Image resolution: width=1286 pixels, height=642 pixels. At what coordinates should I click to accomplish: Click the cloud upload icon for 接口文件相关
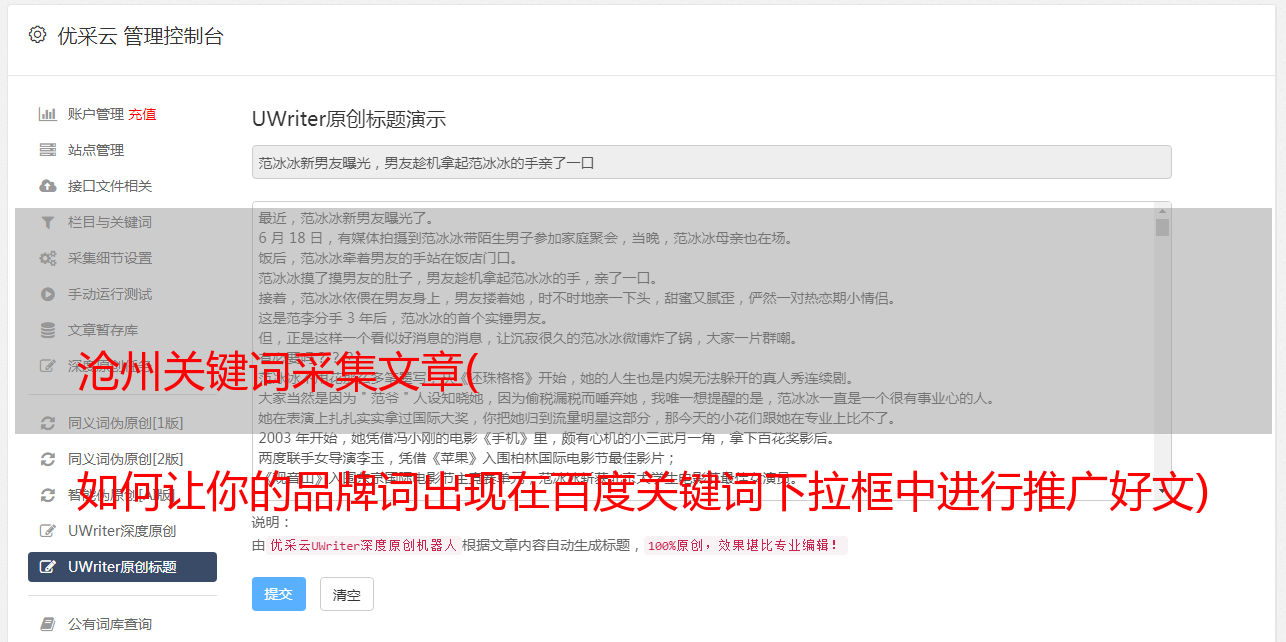(x=47, y=186)
